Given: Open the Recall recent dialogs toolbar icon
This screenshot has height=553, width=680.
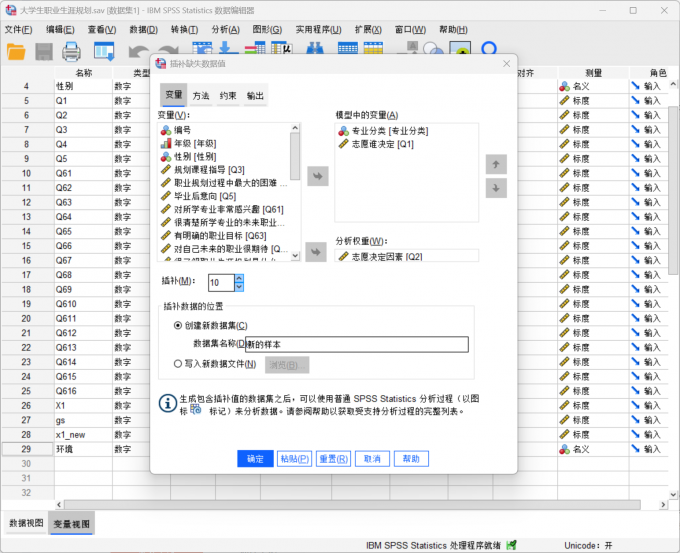Looking at the screenshot, I should coord(104,52).
